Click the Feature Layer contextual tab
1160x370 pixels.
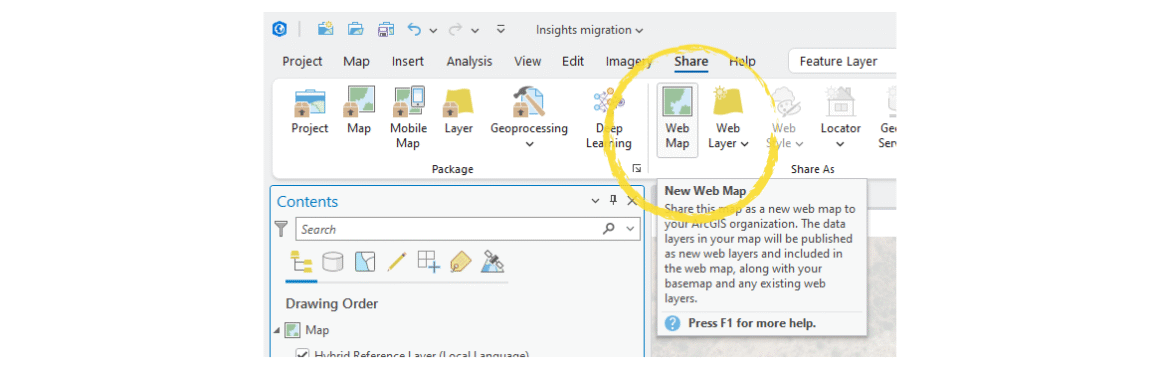click(838, 61)
